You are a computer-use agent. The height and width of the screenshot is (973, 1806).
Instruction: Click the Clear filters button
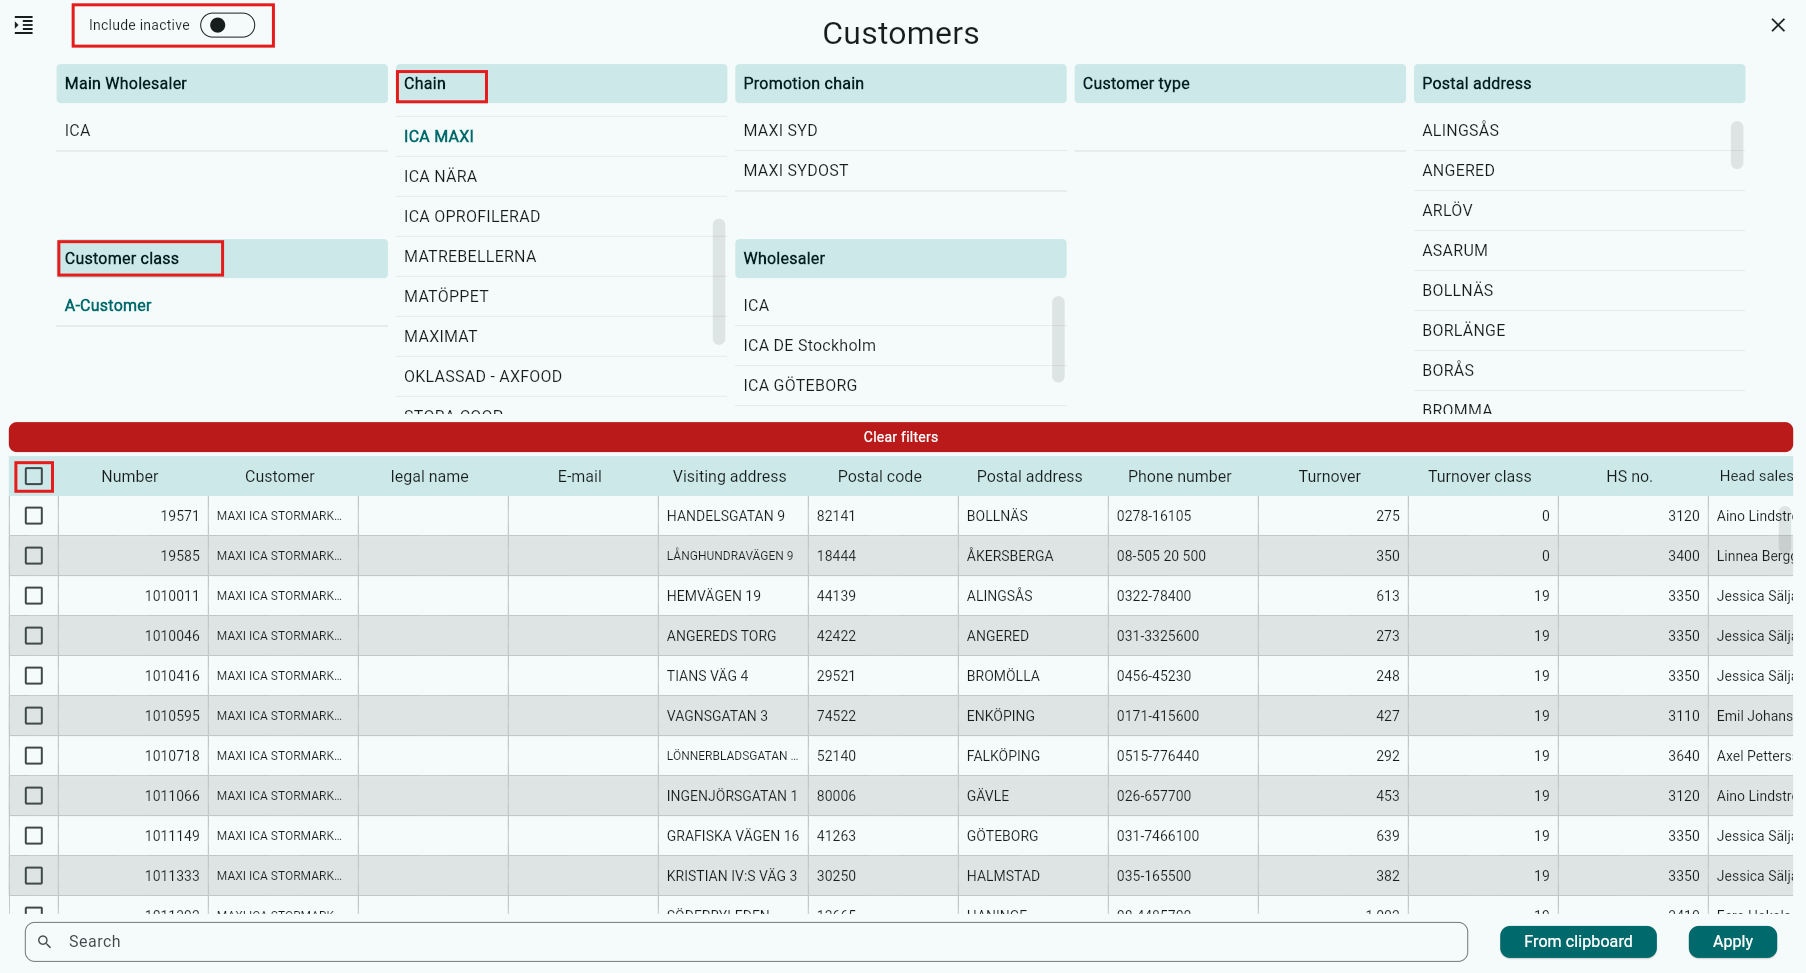901,437
